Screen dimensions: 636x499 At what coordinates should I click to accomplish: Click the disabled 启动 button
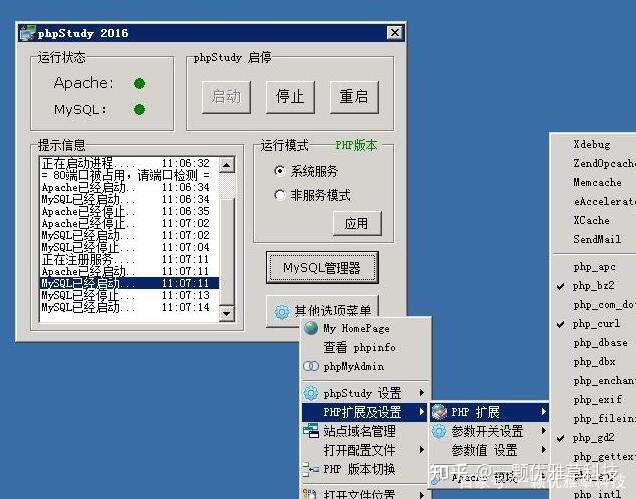click(x=226, y=97)
